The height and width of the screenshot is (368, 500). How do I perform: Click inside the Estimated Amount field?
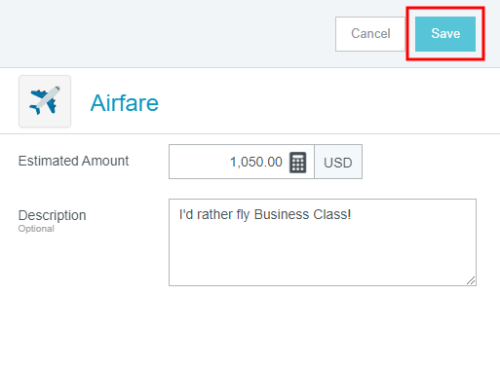pos(242,162)
